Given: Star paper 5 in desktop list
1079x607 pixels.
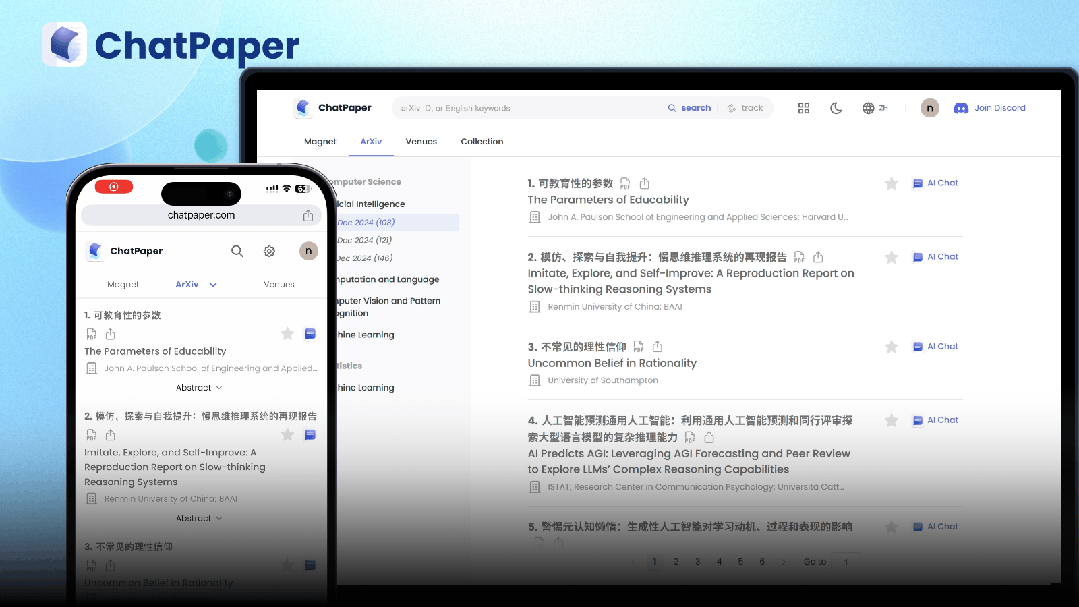Looking at the screenshot, I should point(891,527).
